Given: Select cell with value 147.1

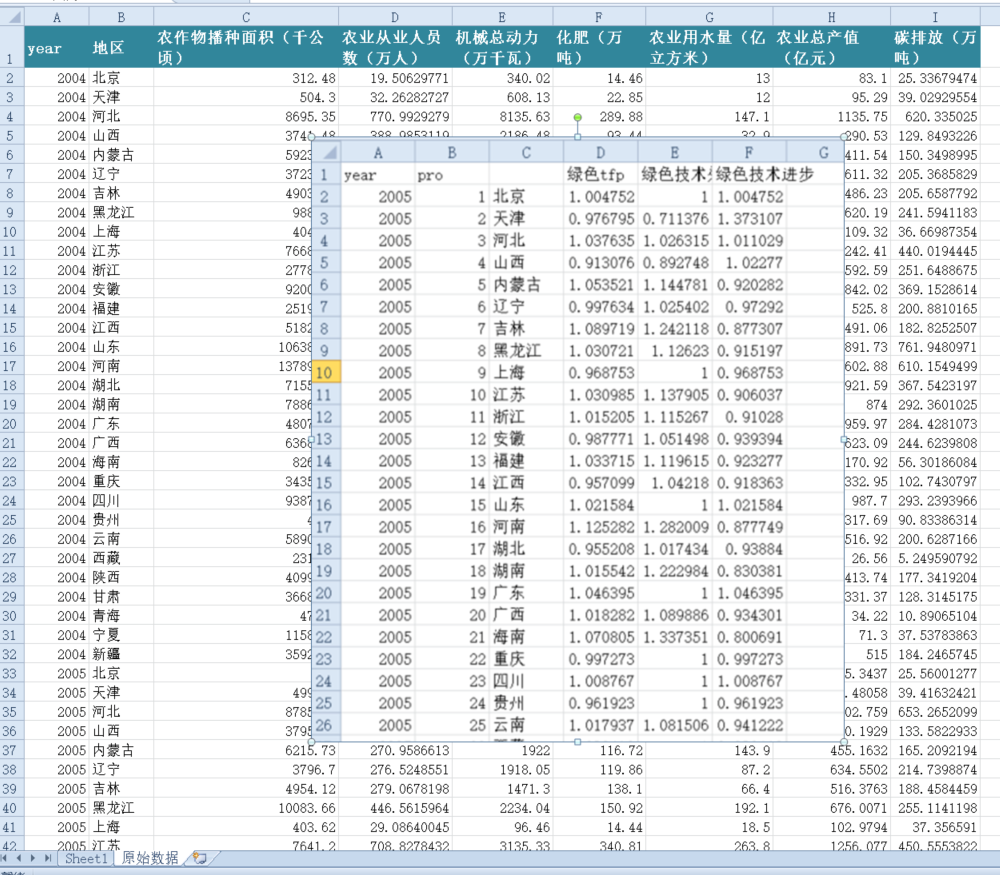Looking at the screenshot, I should click(709, 117).
